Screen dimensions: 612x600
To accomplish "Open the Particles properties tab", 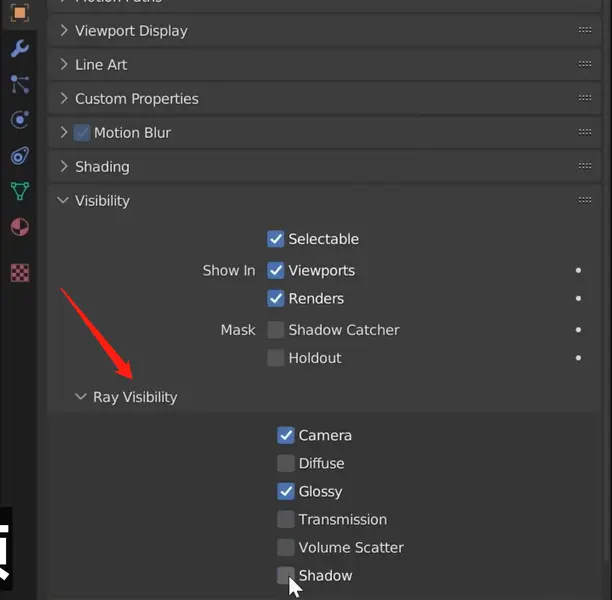I will 20,84.
